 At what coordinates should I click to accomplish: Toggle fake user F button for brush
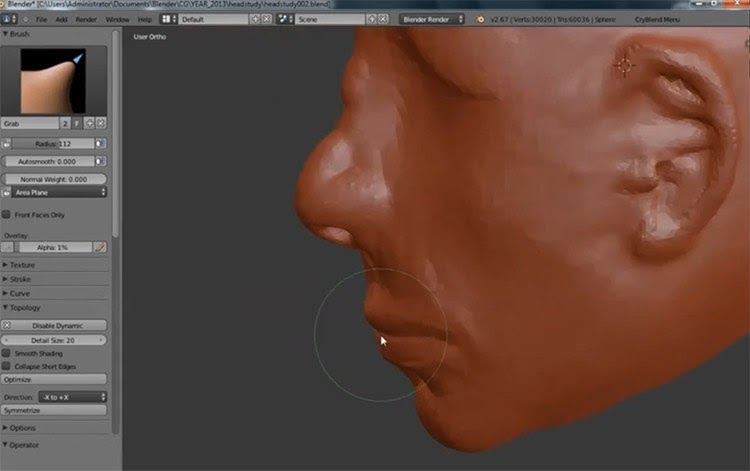77,123
